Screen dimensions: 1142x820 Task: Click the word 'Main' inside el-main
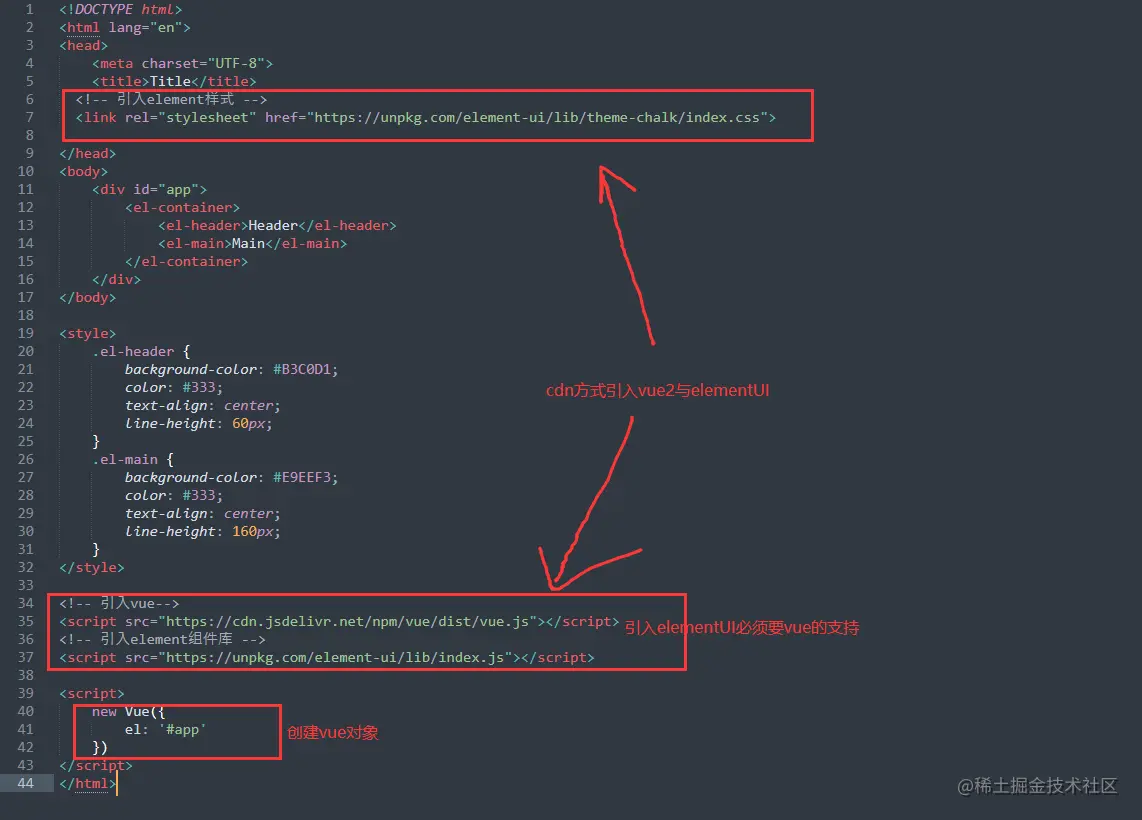click(x=248, y=243)
